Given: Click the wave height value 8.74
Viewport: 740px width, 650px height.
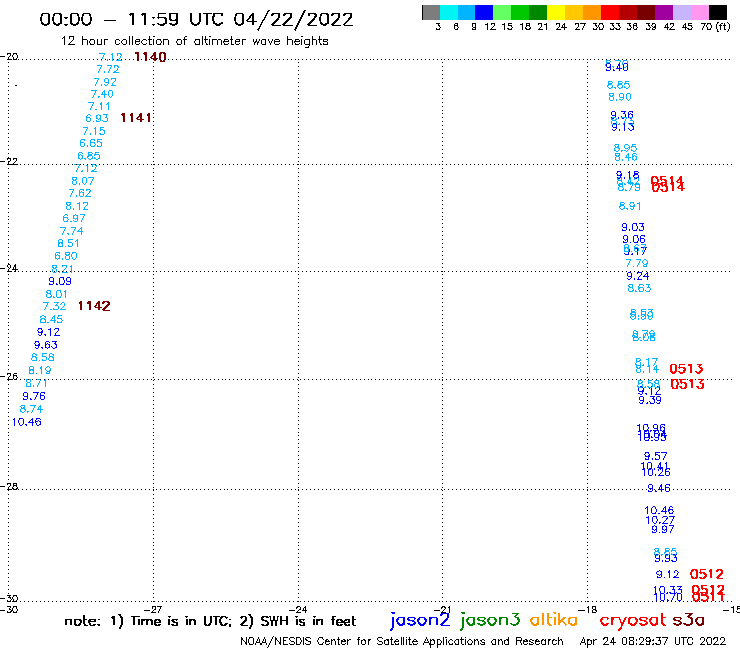Looking at the screenshot, I should point(31,409).
